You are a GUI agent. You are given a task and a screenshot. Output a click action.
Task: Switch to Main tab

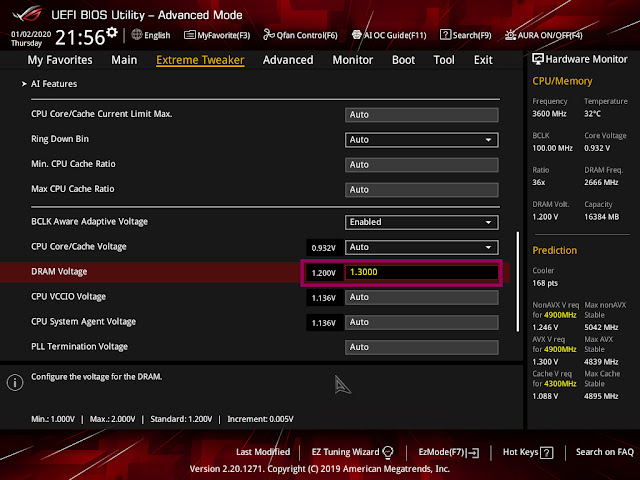(x=124, y=60)
